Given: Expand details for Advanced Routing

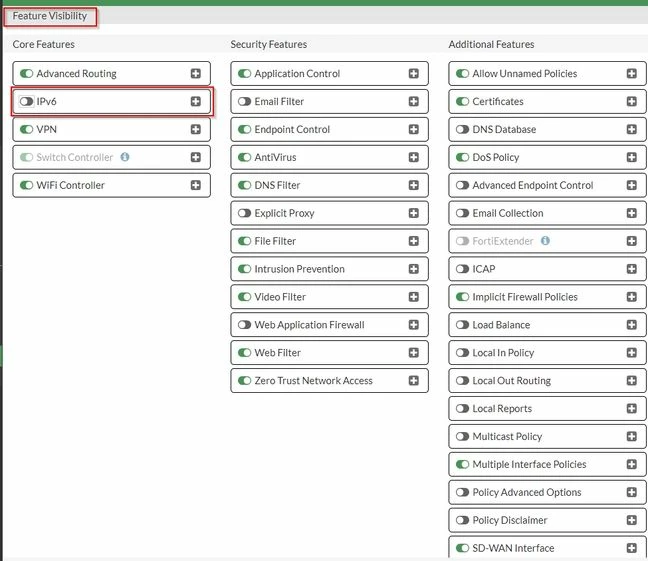Looking at the screenshot, I should [x=195, y=74].
